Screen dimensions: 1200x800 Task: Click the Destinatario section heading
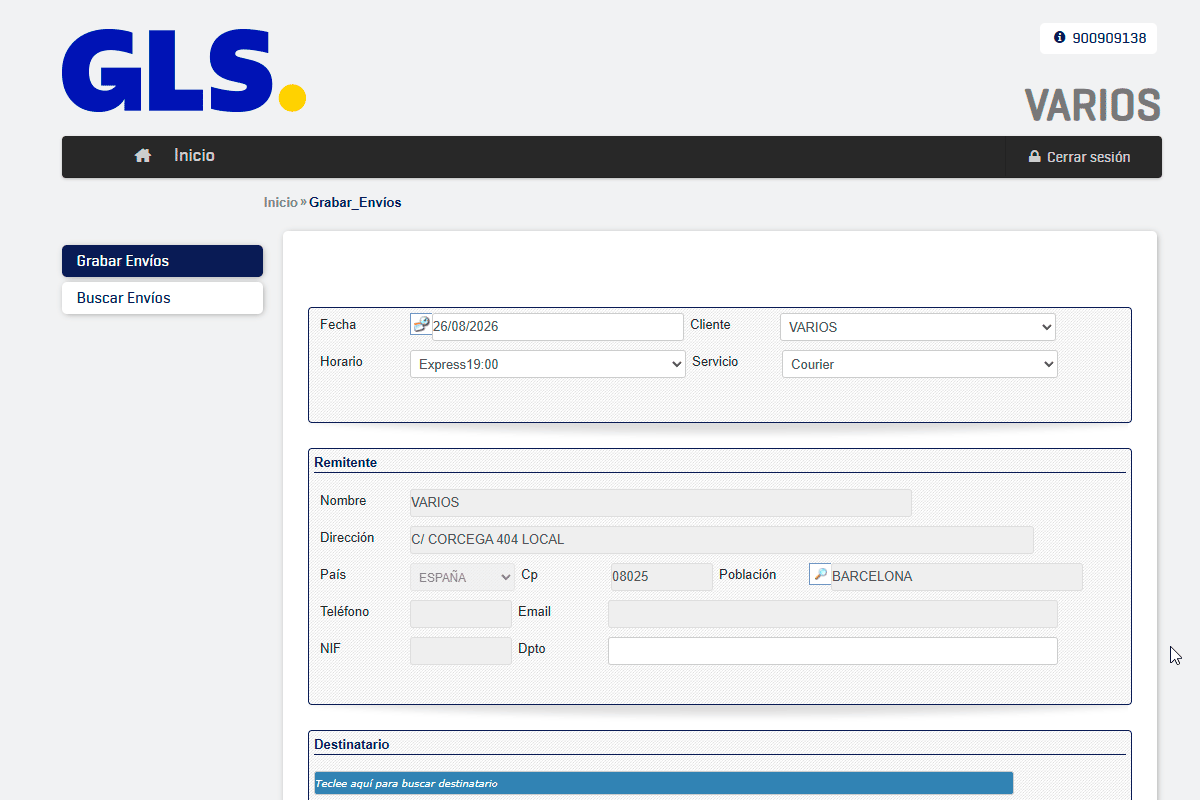[x=351, y=745]
